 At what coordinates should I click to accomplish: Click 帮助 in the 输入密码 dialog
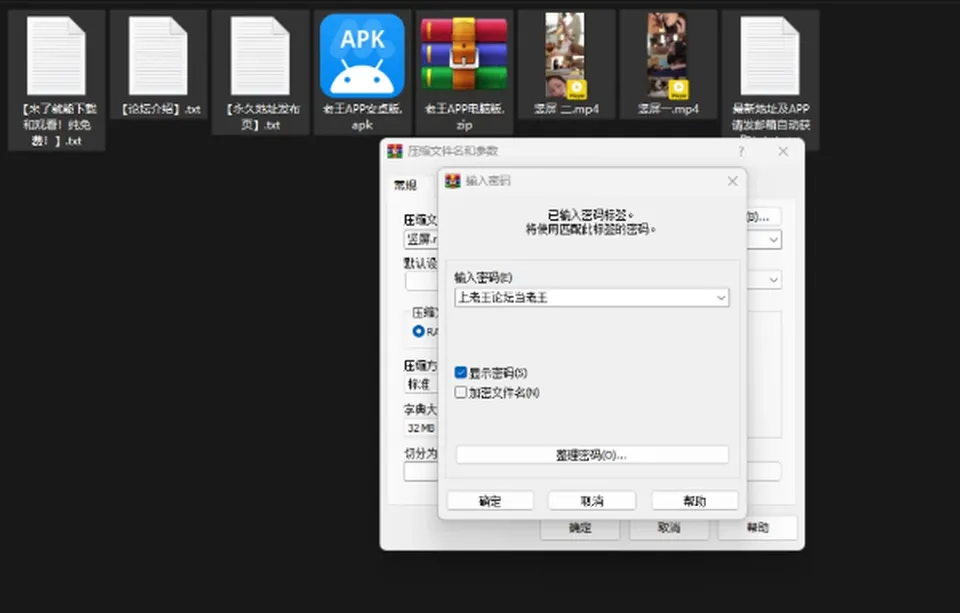point(695,501)
